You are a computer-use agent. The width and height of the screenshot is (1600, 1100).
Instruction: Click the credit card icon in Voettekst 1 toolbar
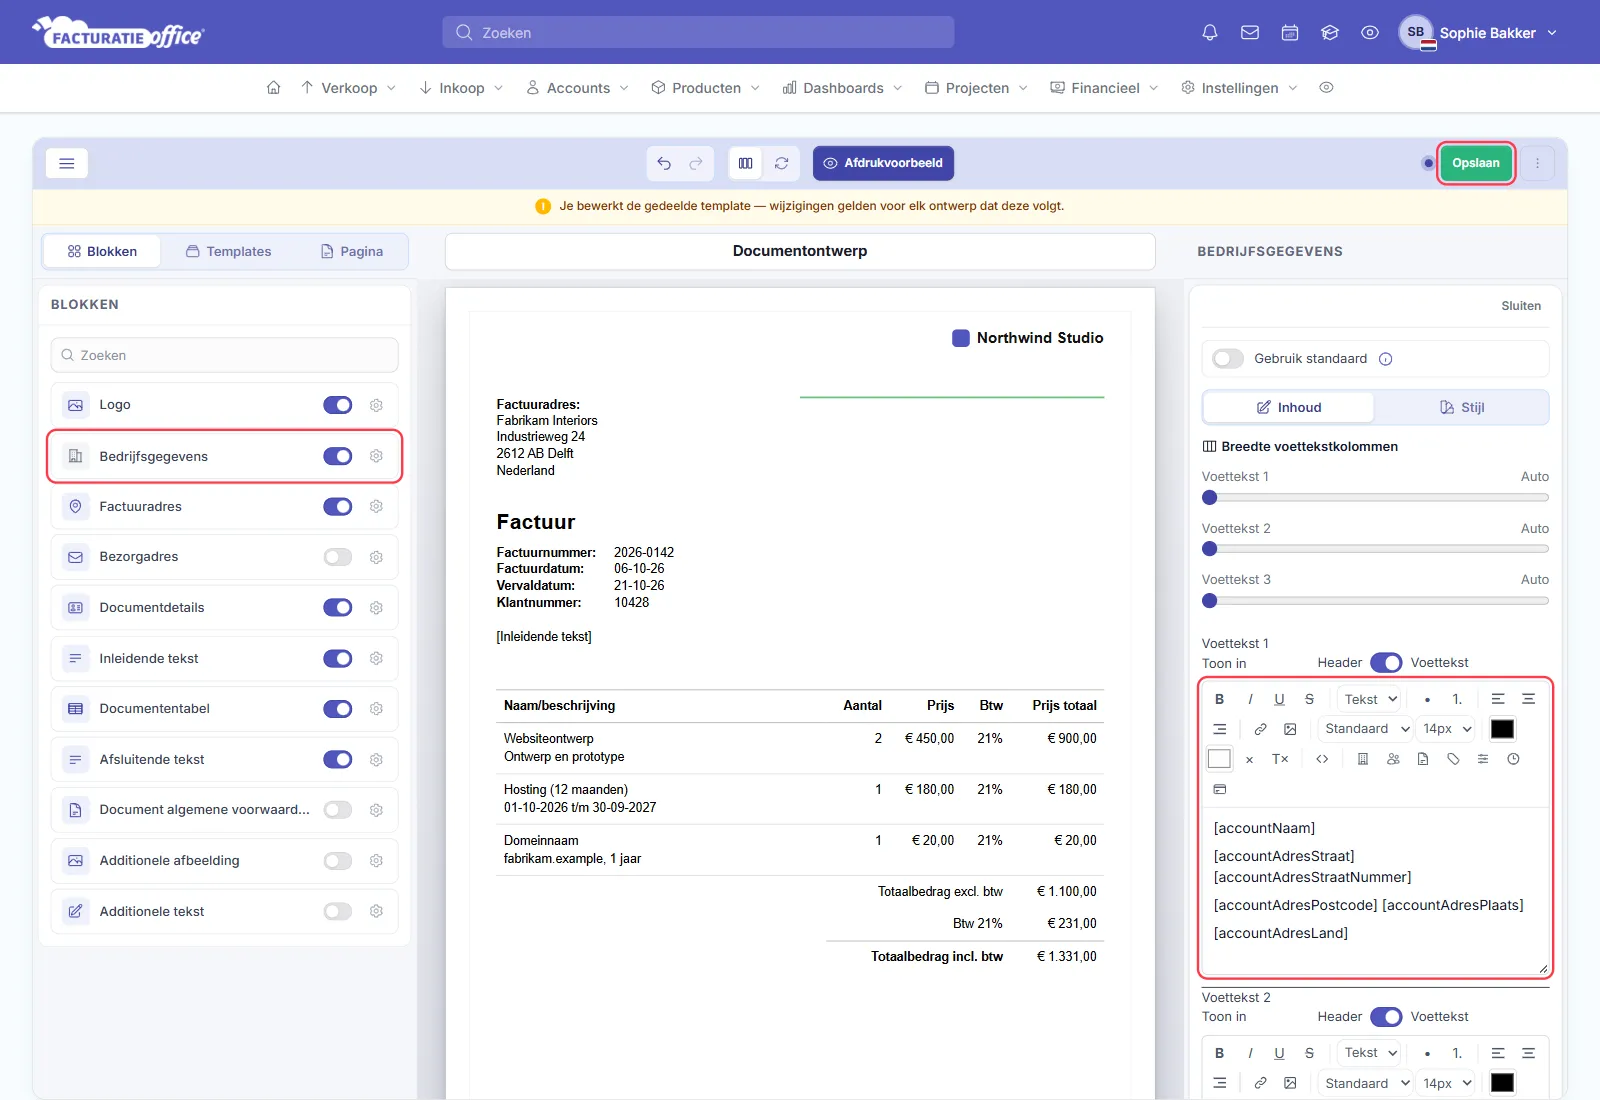(1219, 789)
